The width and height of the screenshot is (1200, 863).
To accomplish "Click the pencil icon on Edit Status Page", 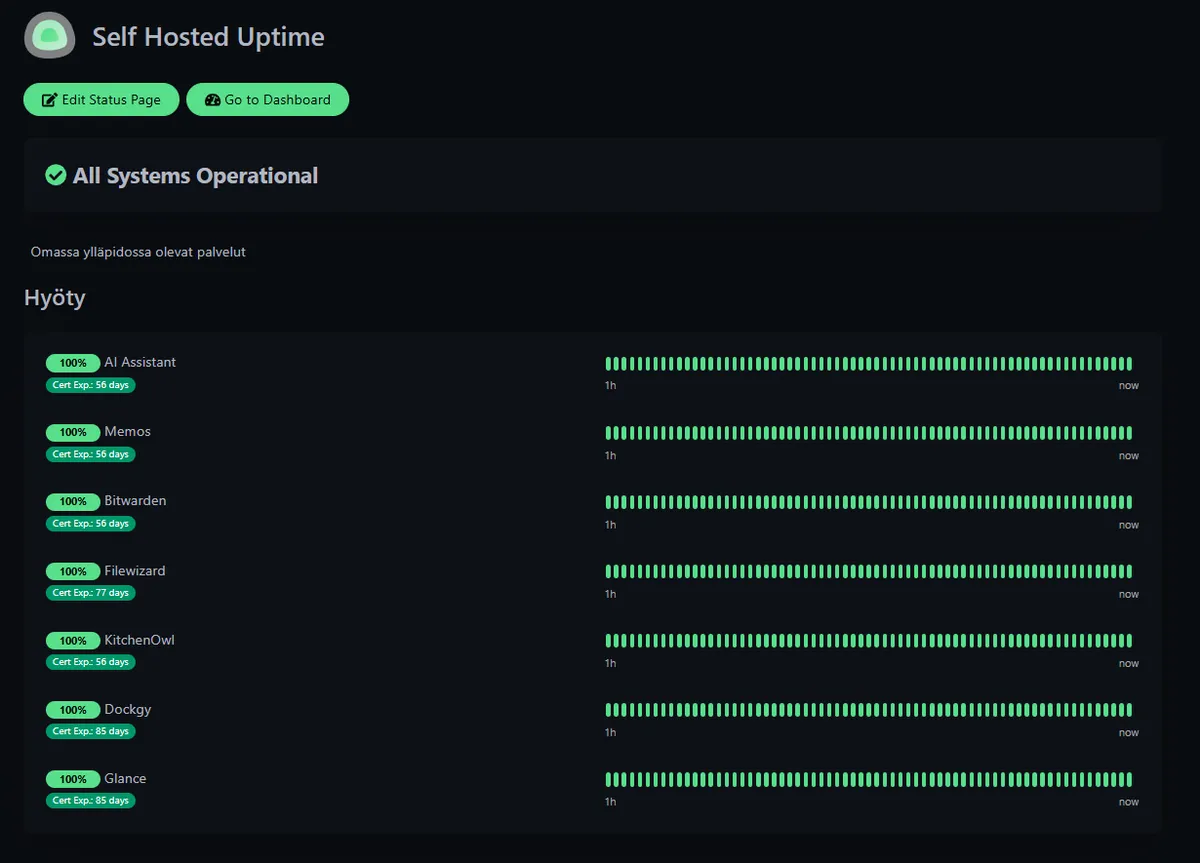I will [47, 99].
